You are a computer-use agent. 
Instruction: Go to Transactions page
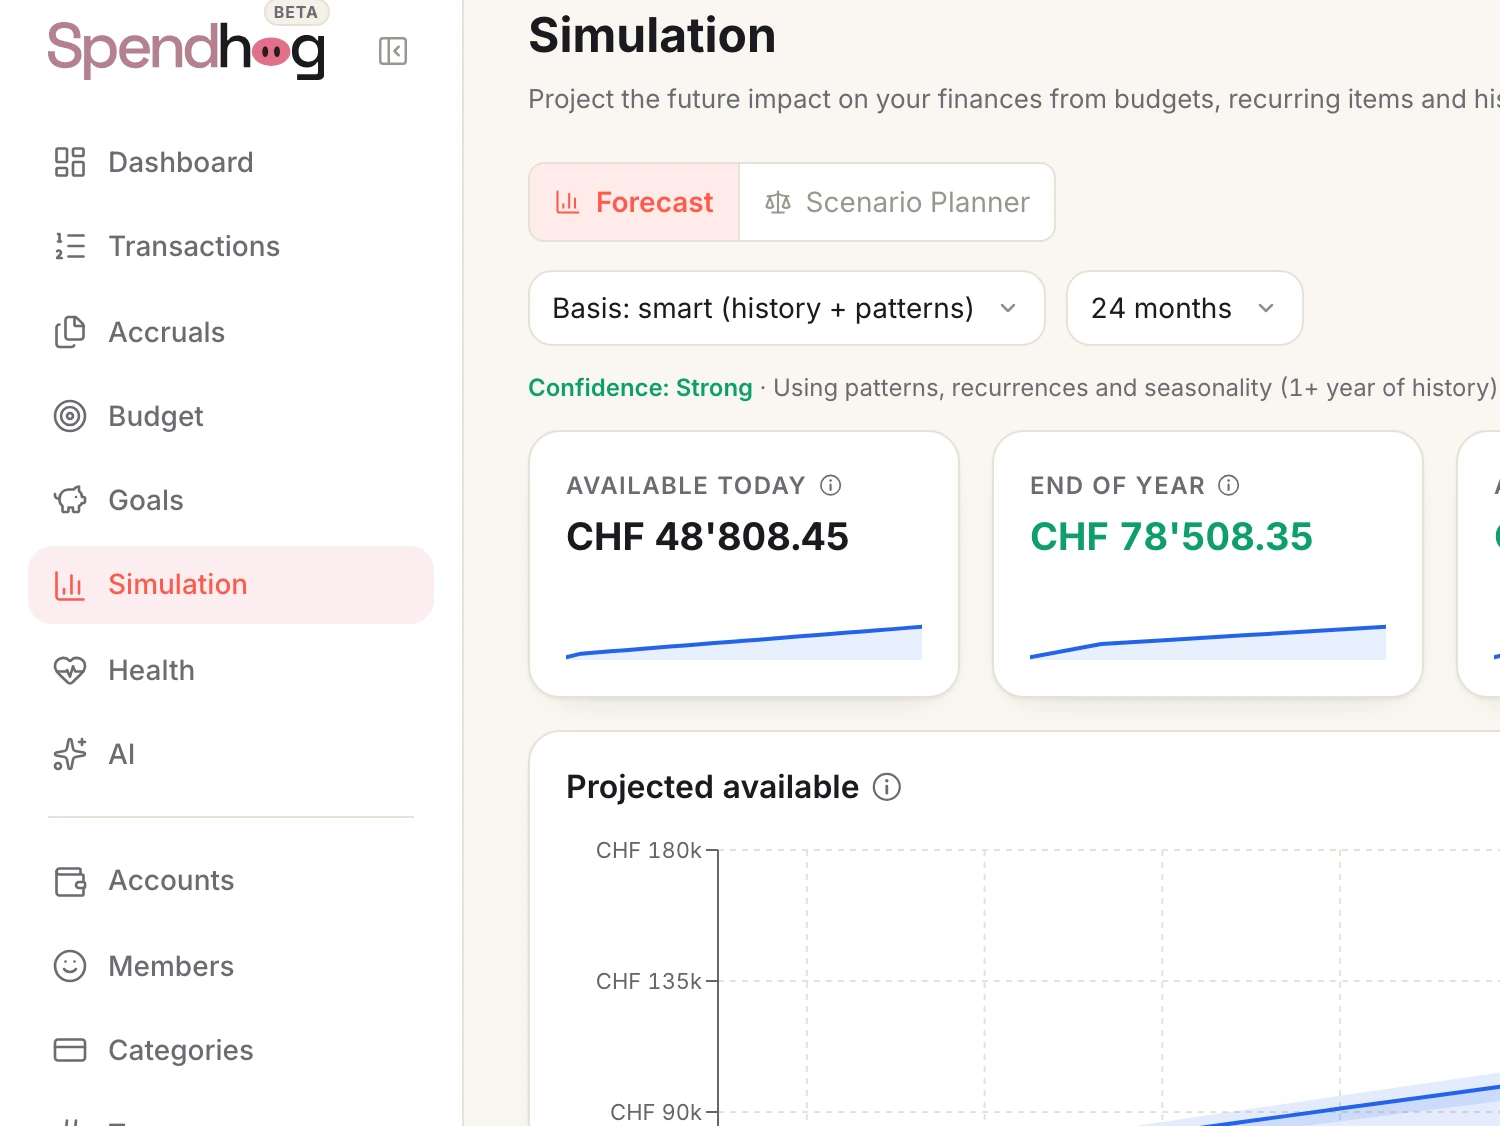(x=231, y=246)
